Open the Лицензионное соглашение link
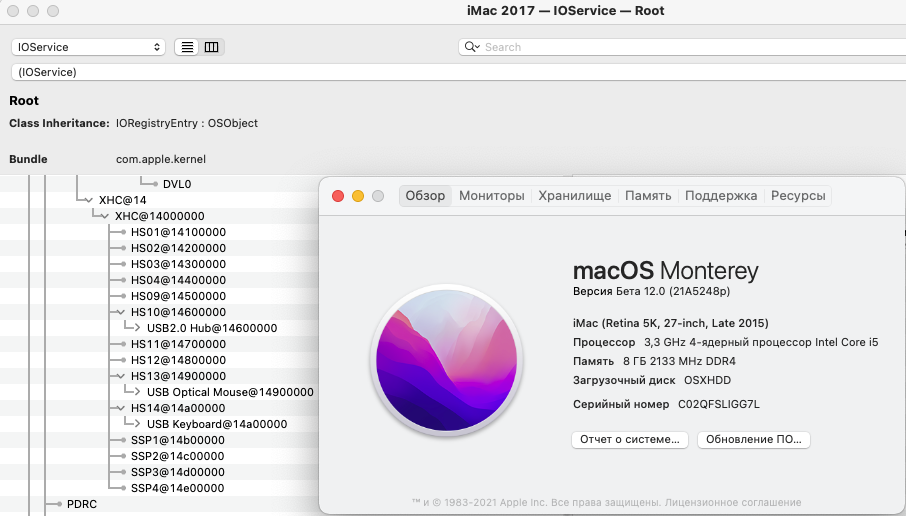Image resolution: width=906 pixels, height=516 pixels. [x=733, y=503]
